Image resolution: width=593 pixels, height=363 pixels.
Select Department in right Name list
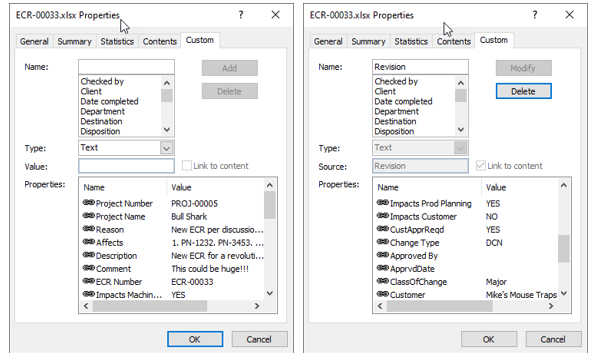click(396, 112)
